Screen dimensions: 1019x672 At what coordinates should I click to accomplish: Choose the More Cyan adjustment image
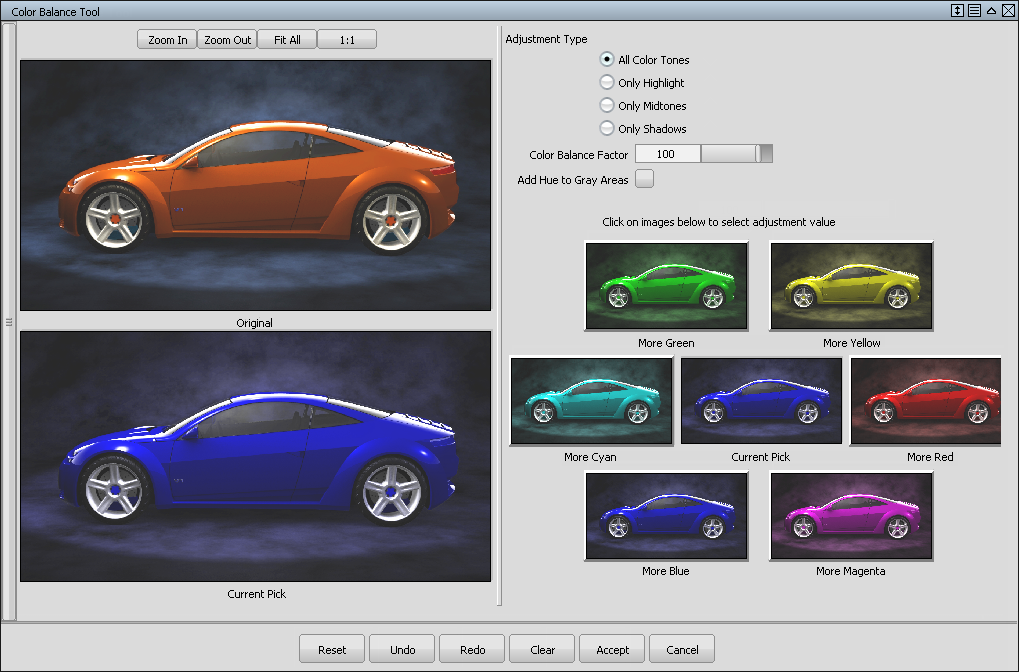pos(591,400)
